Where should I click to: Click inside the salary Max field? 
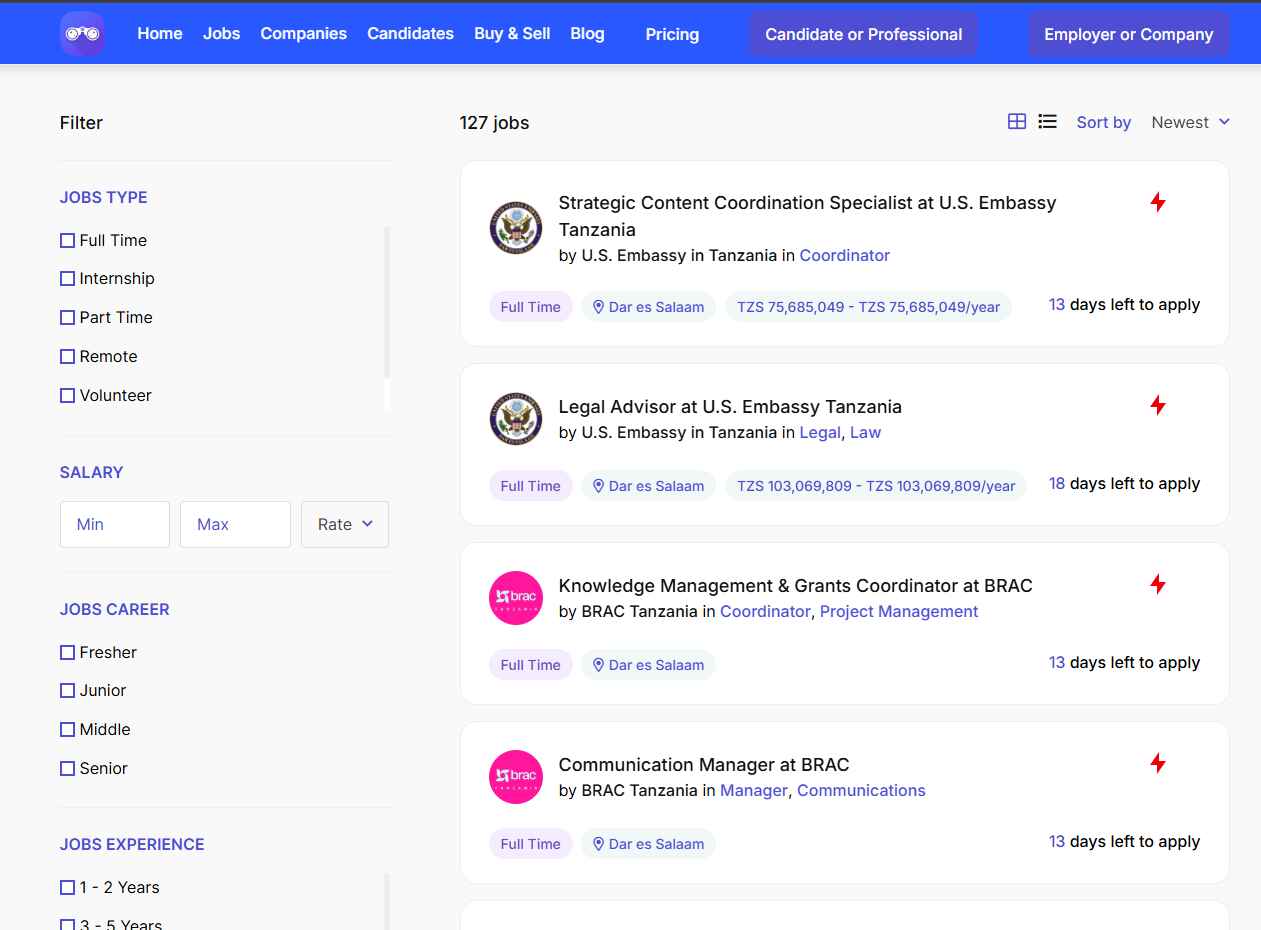[x=235, y=524]
